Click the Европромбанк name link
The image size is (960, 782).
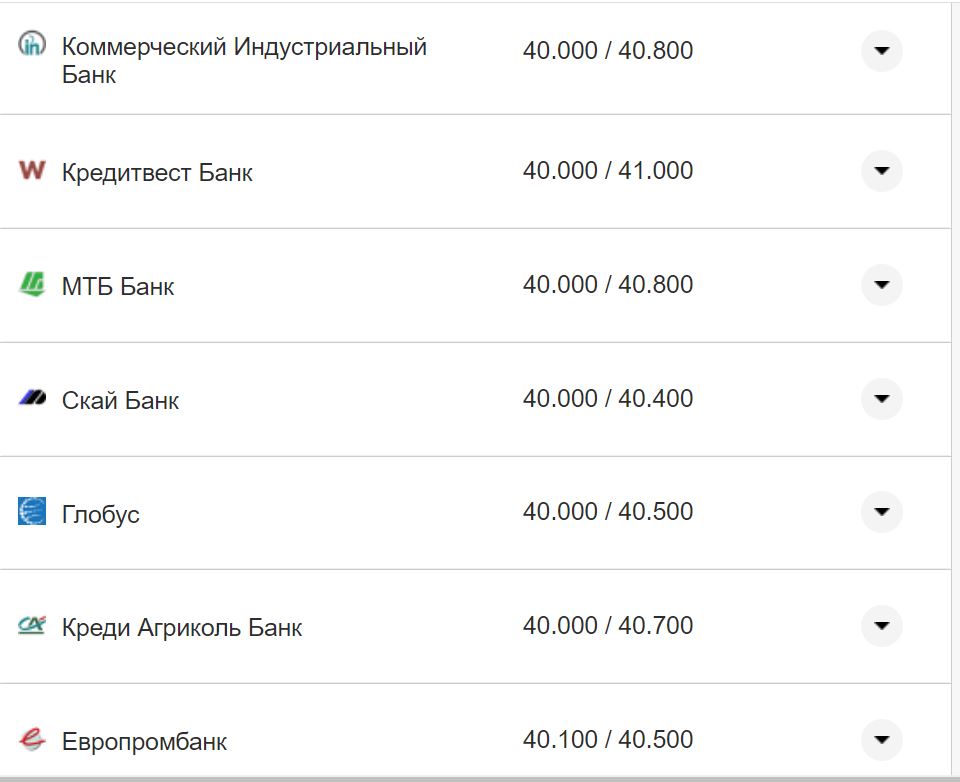[144, 741]
